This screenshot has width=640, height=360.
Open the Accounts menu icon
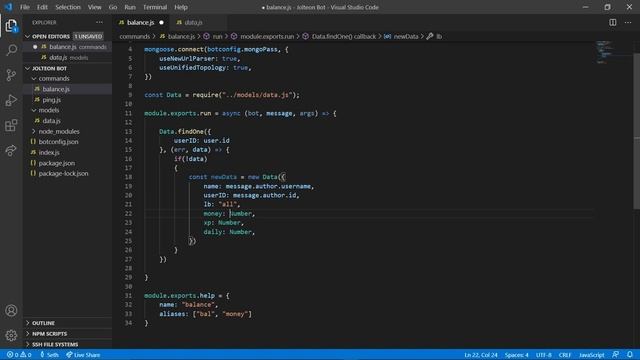(x=11, y=311)
